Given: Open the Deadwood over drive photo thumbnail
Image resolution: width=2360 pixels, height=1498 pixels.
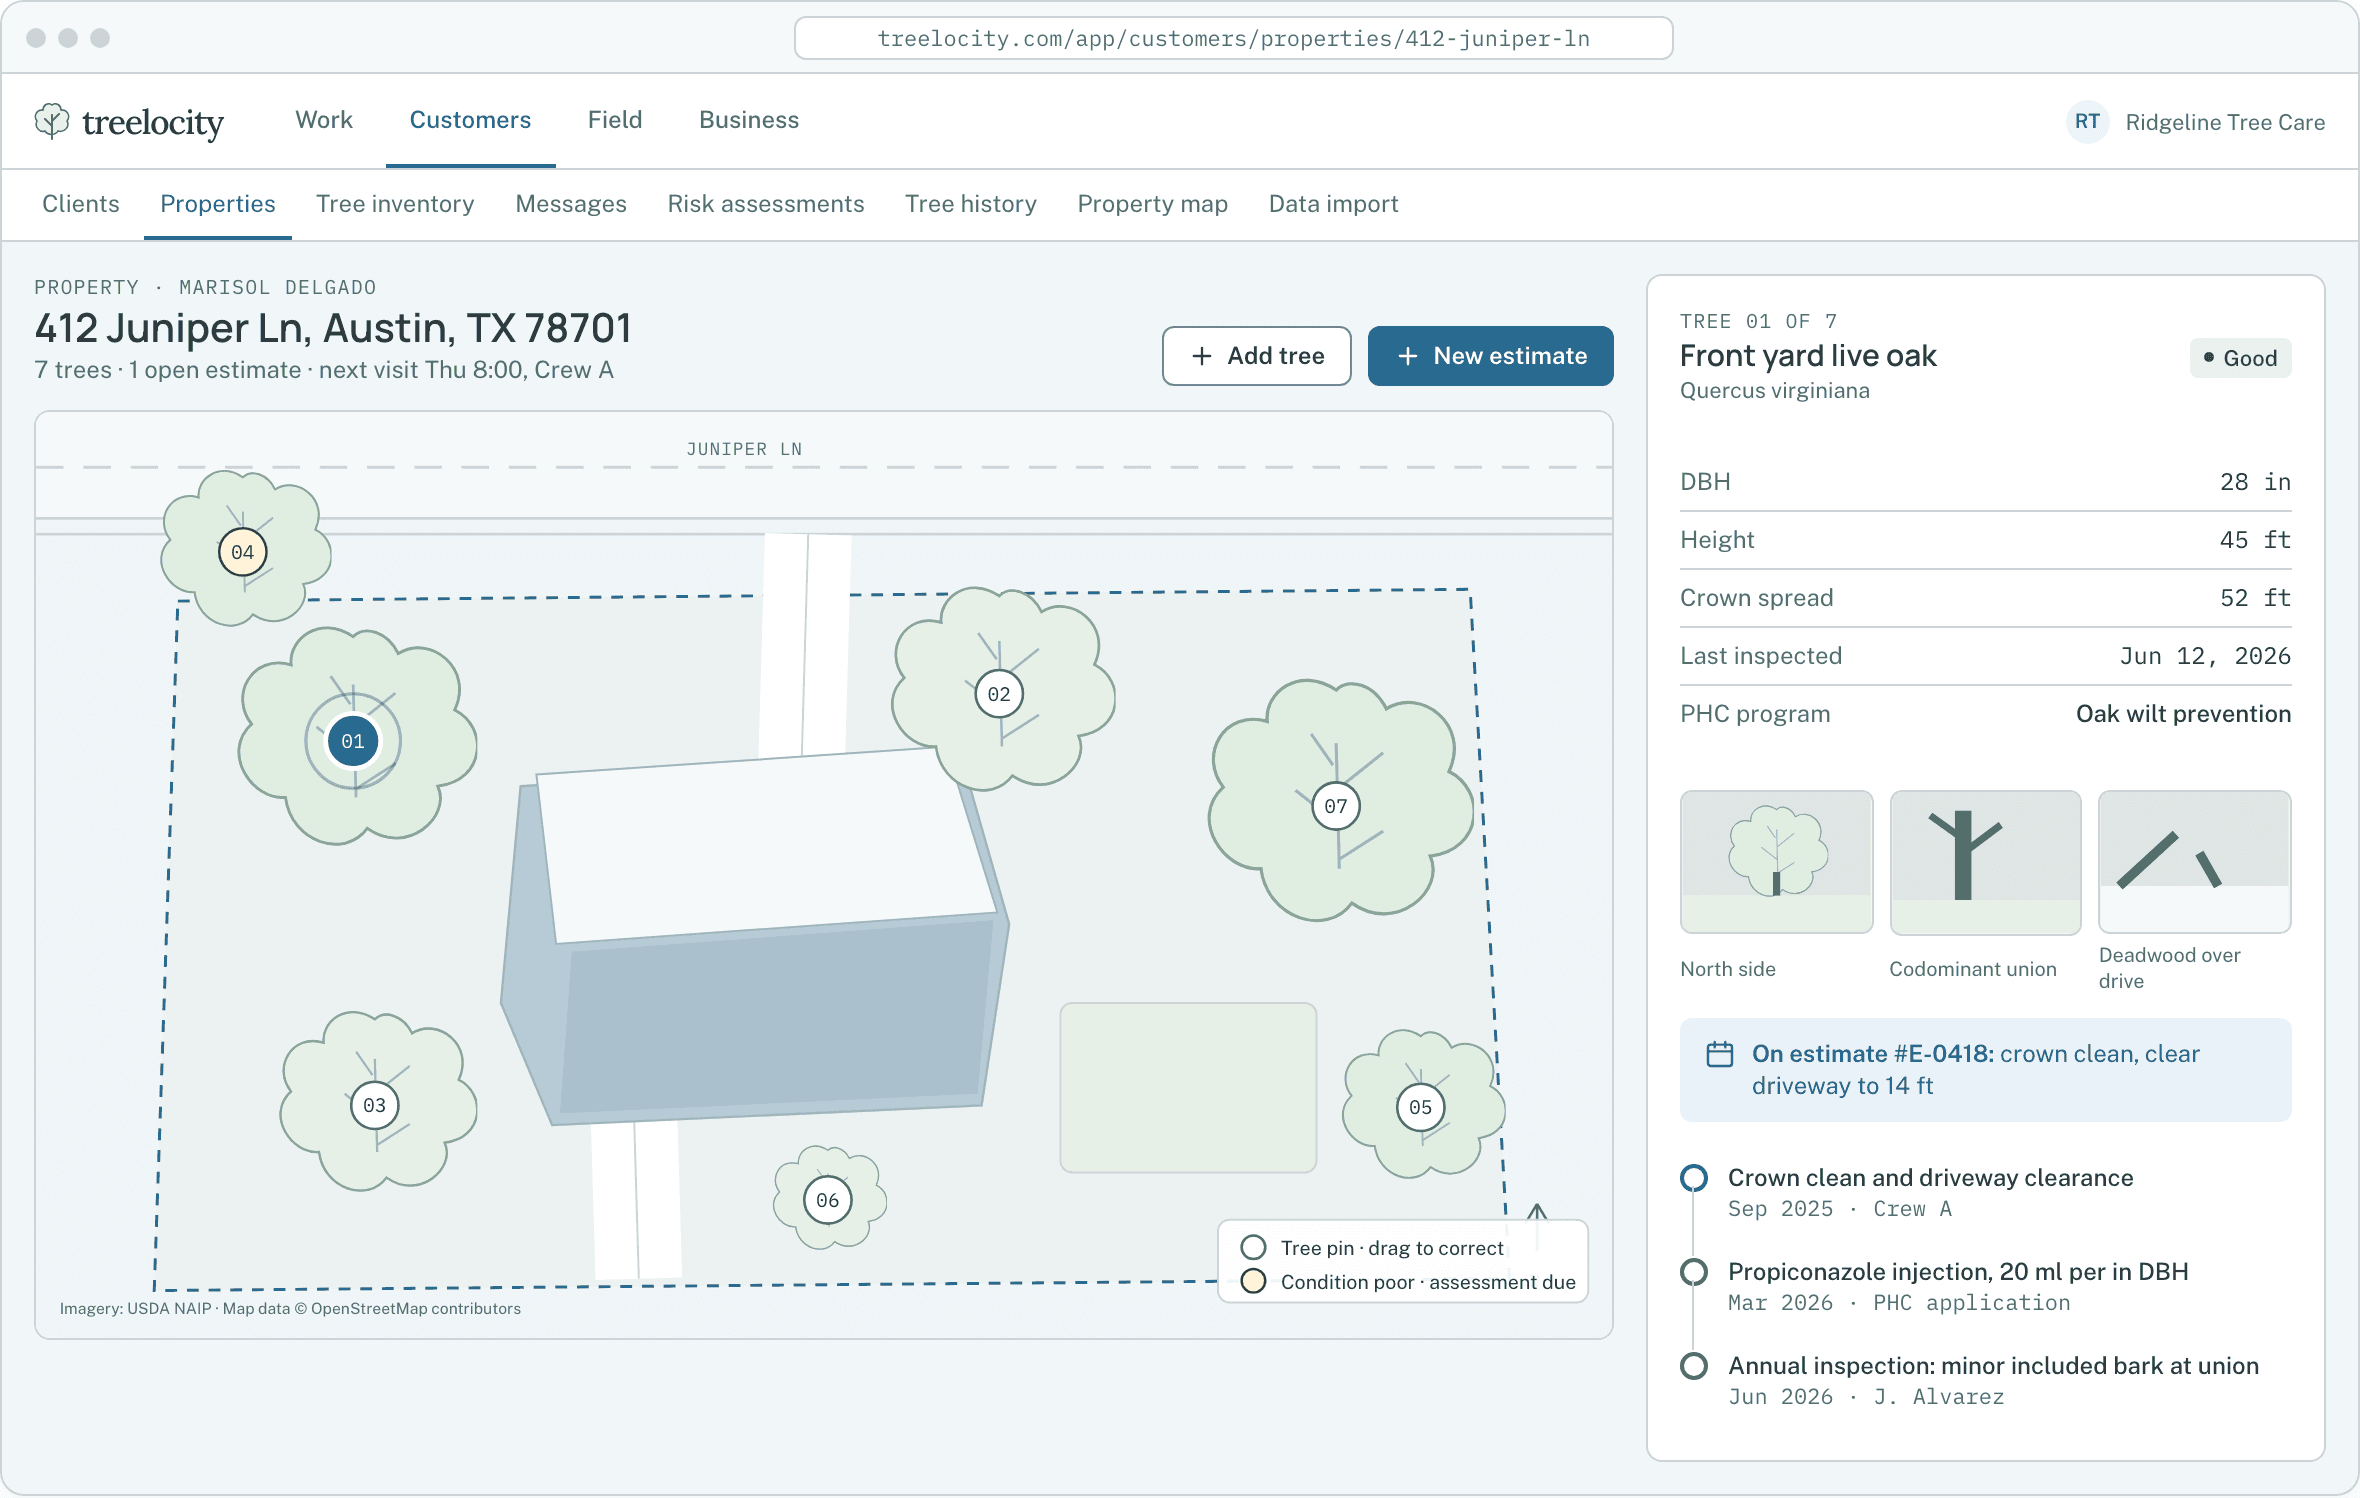Looking at the screenshot, I should (2195, 862).
